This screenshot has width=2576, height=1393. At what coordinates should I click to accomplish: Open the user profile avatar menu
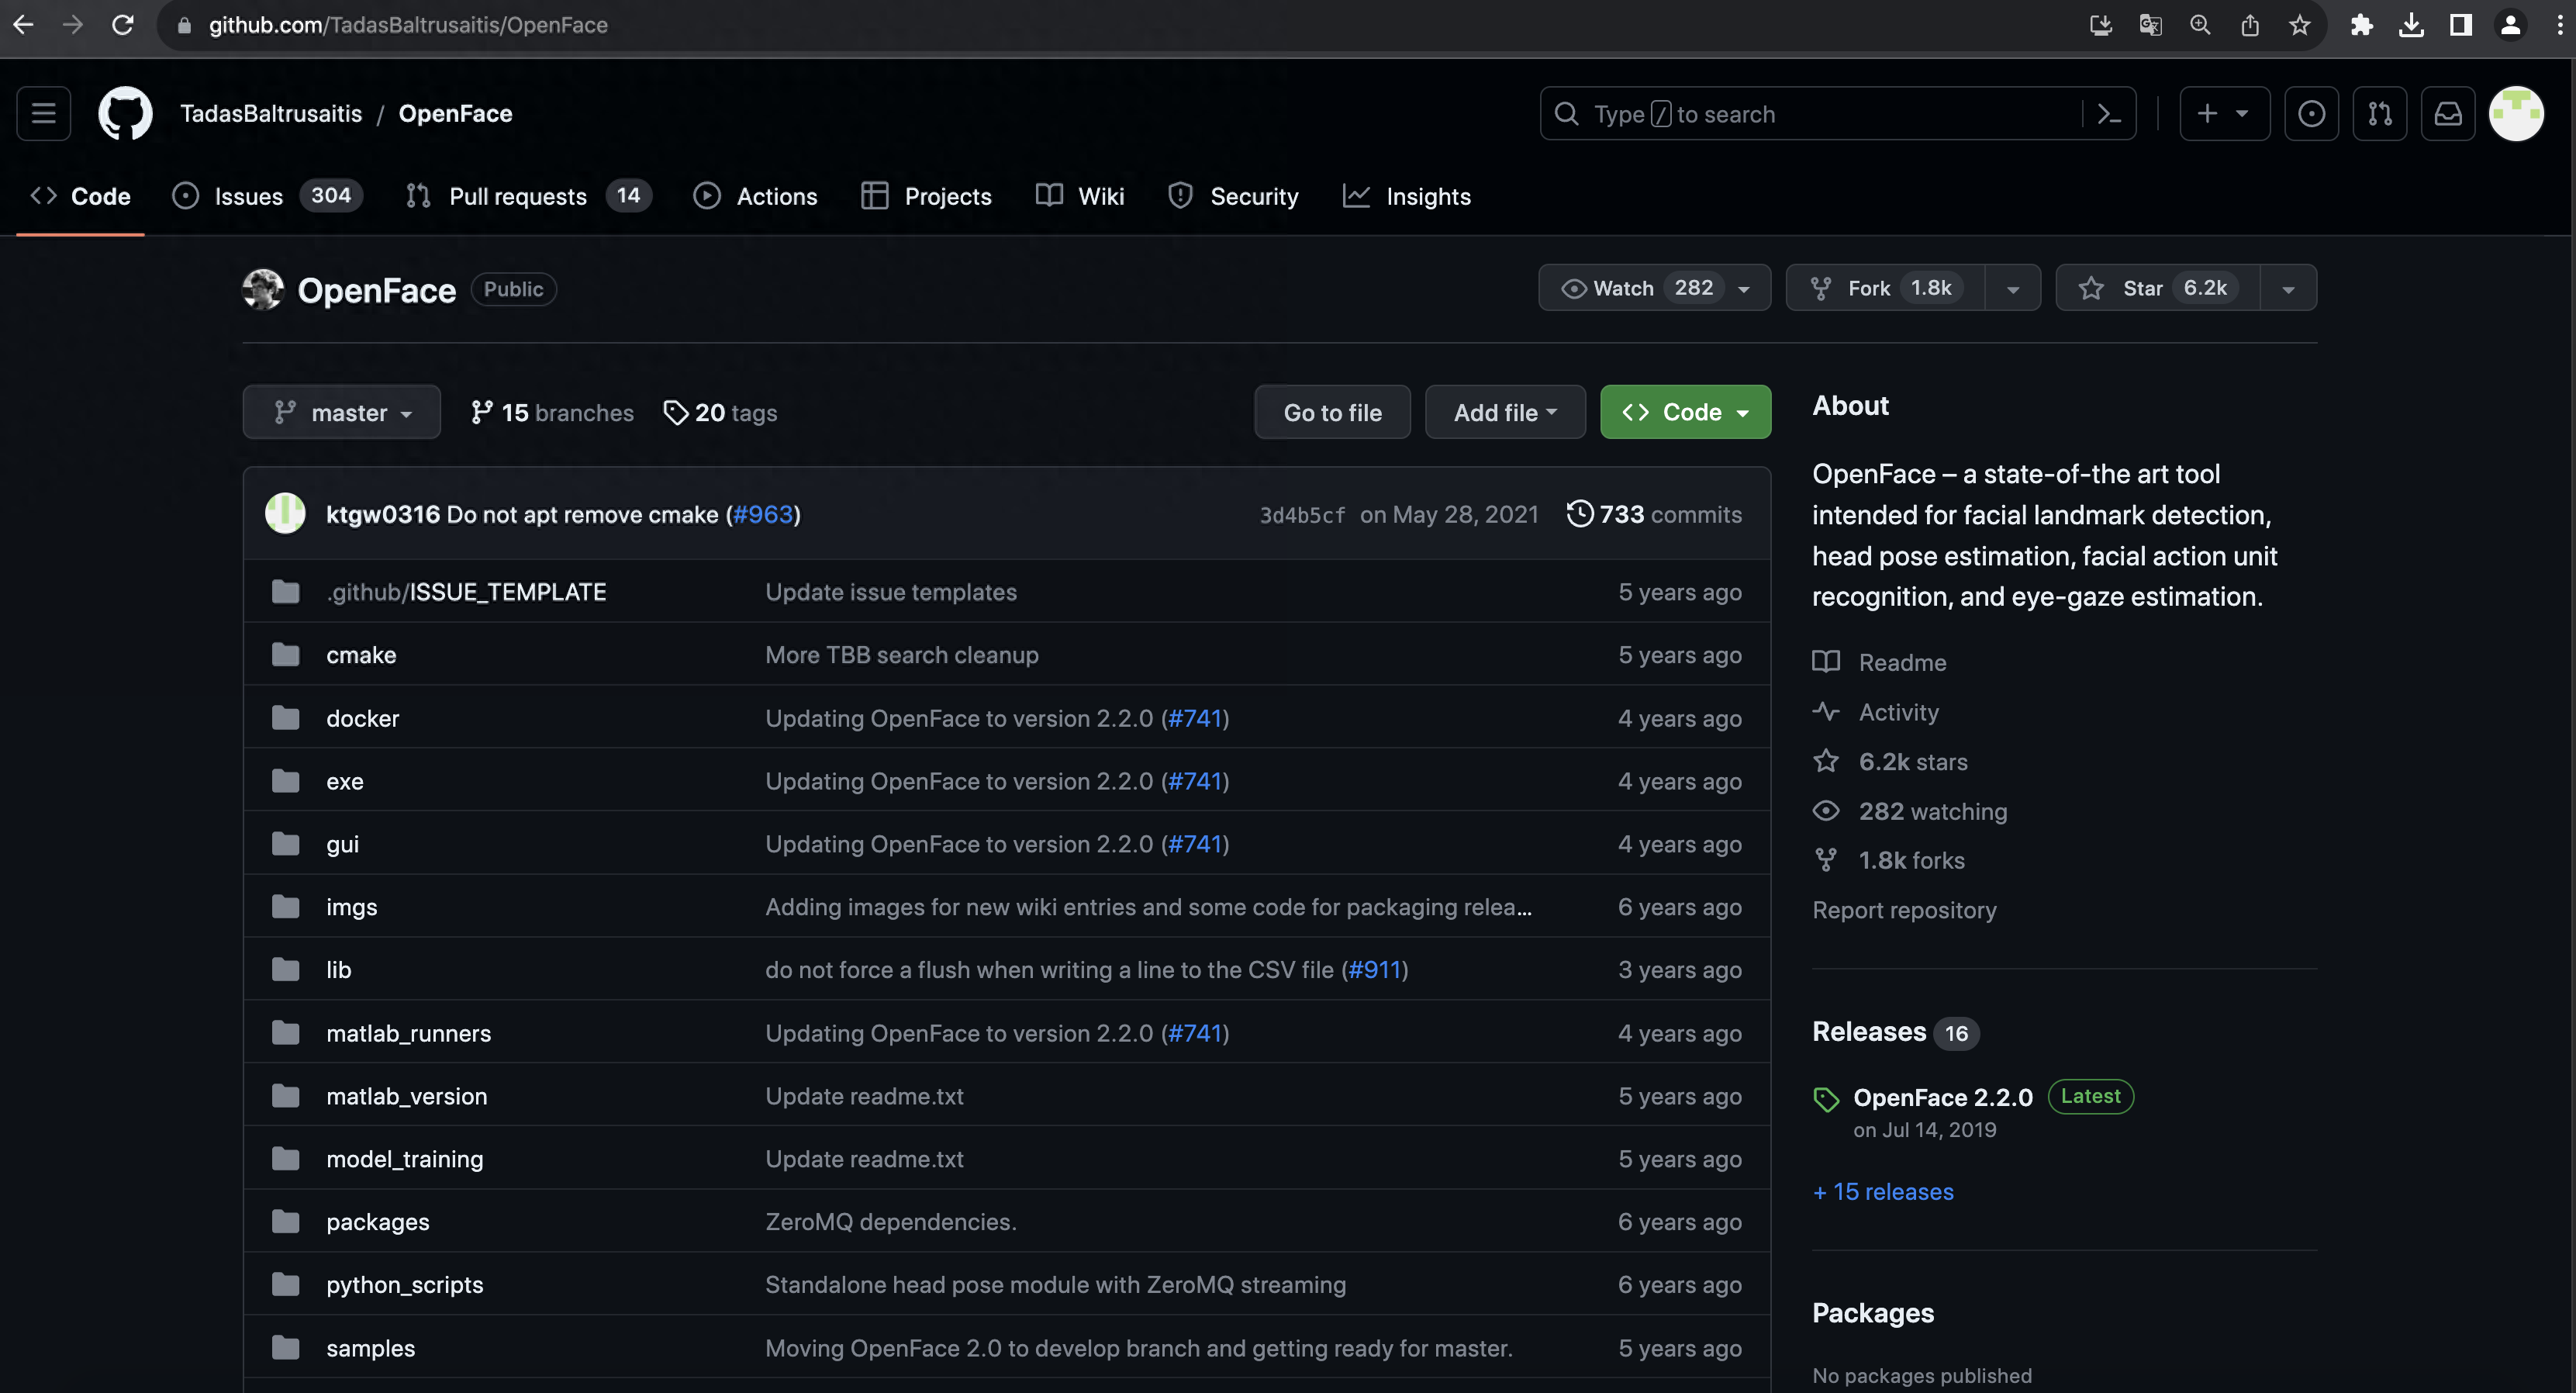(2516, 114)
